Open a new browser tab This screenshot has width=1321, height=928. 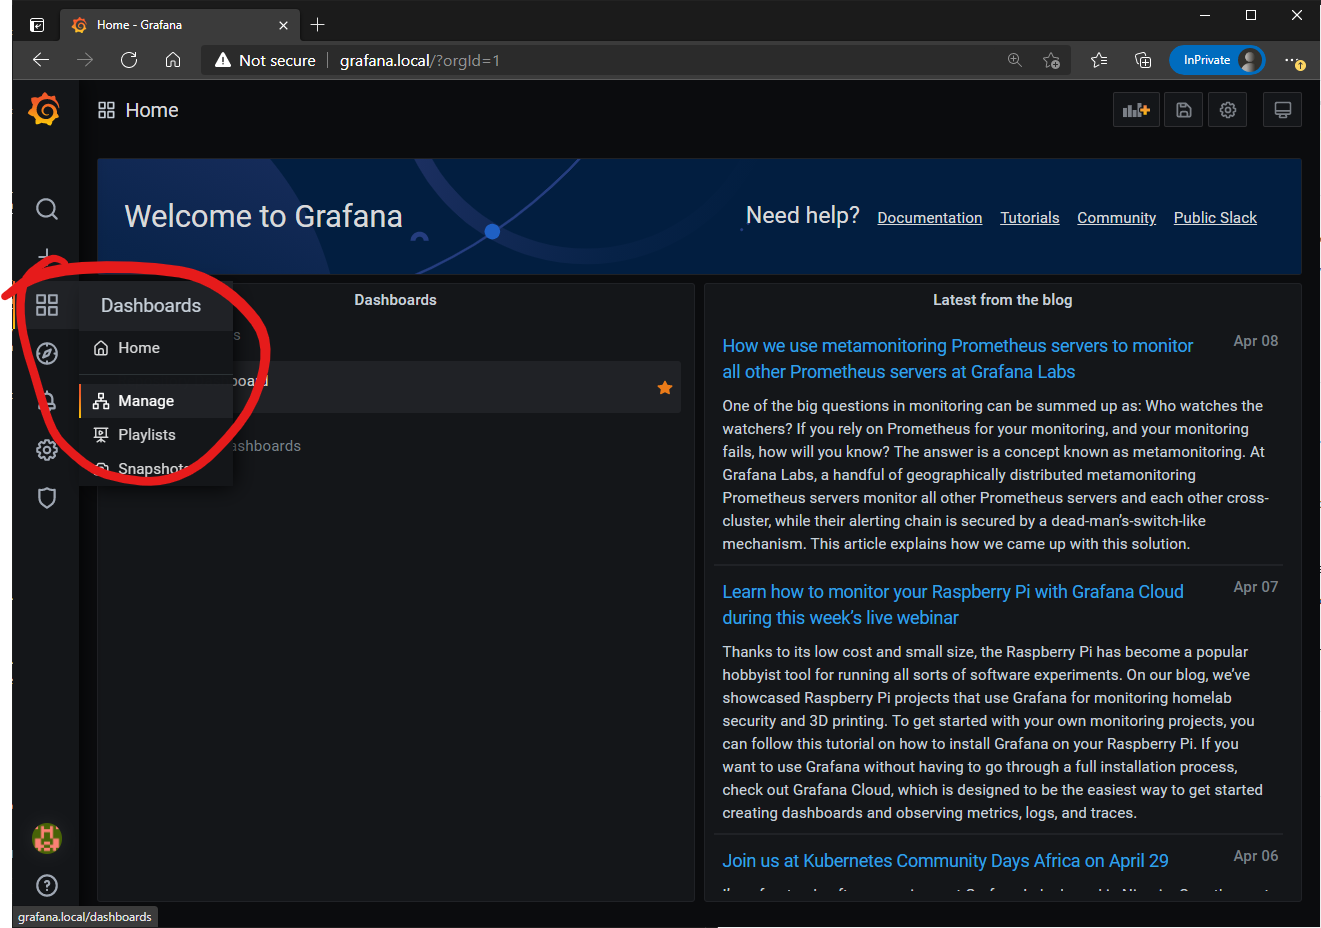click(x=318, y=25)
